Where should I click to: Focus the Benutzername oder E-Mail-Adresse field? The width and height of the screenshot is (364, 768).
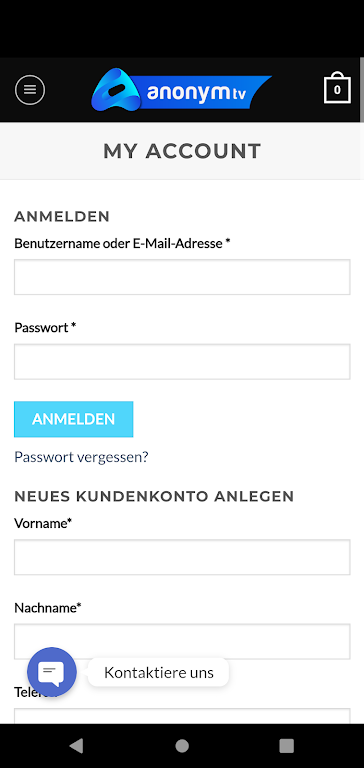pos(182,277)
